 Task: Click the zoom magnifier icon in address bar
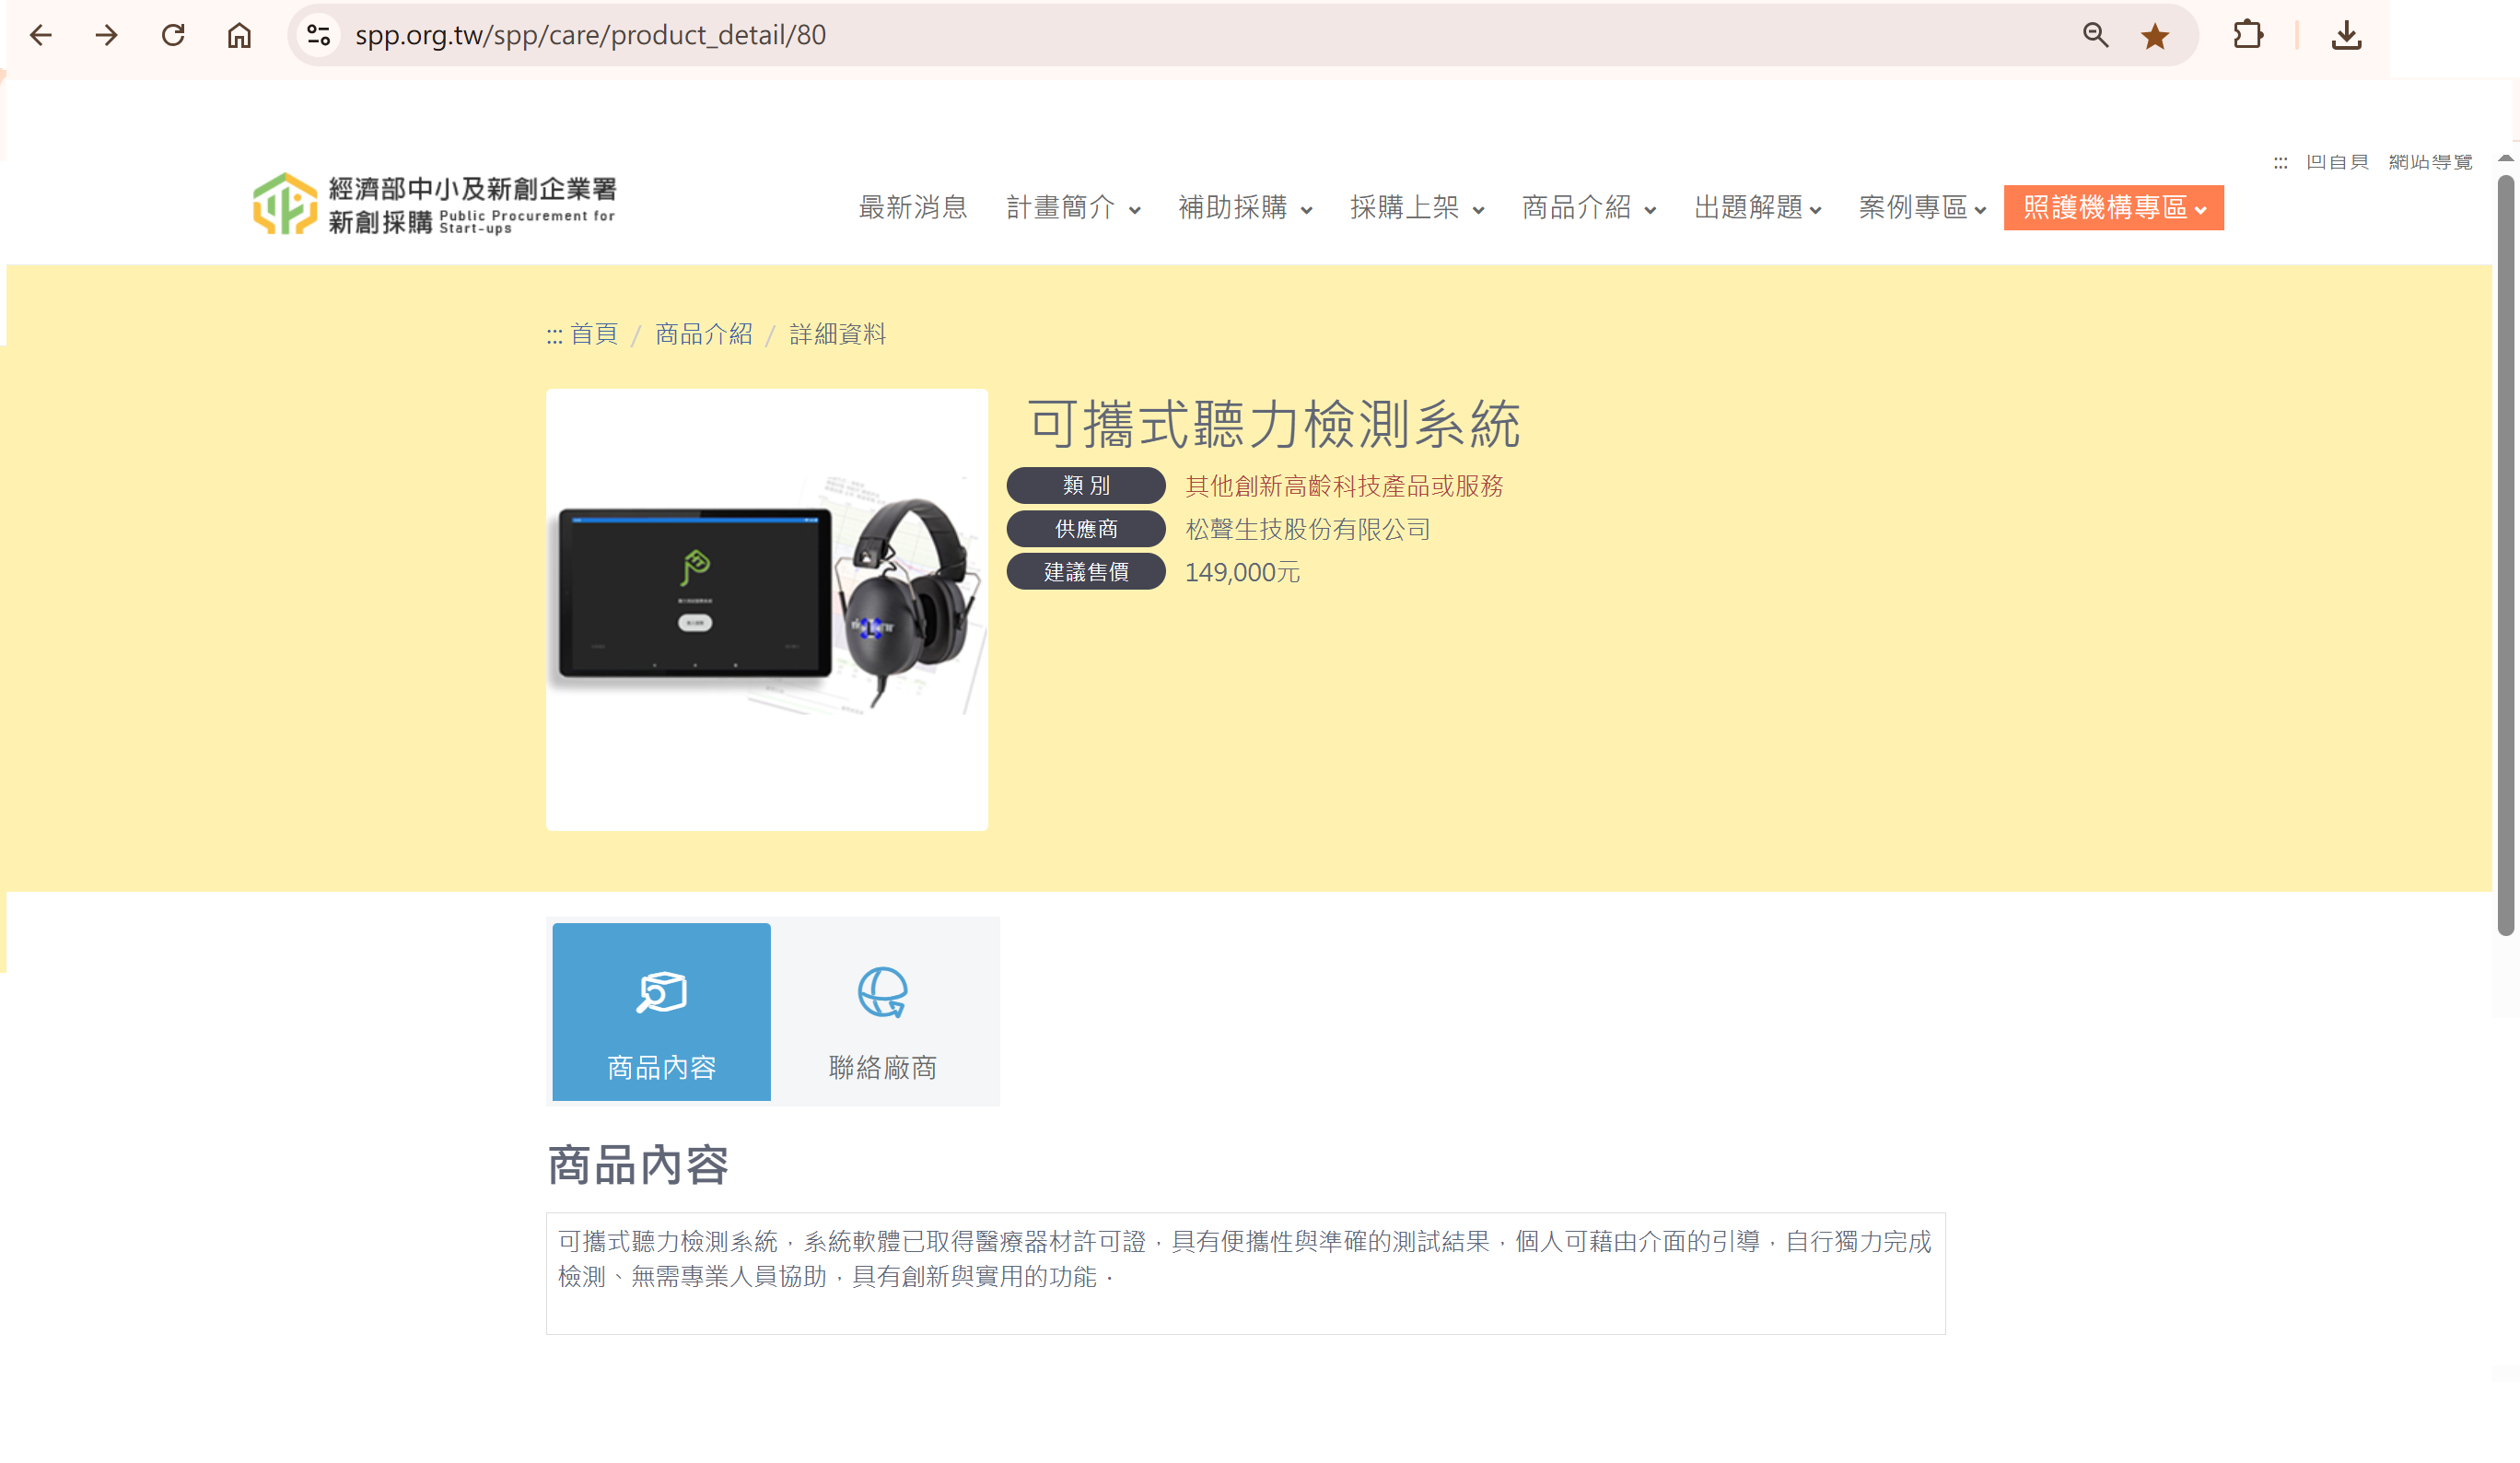[x=2095, y=36]
